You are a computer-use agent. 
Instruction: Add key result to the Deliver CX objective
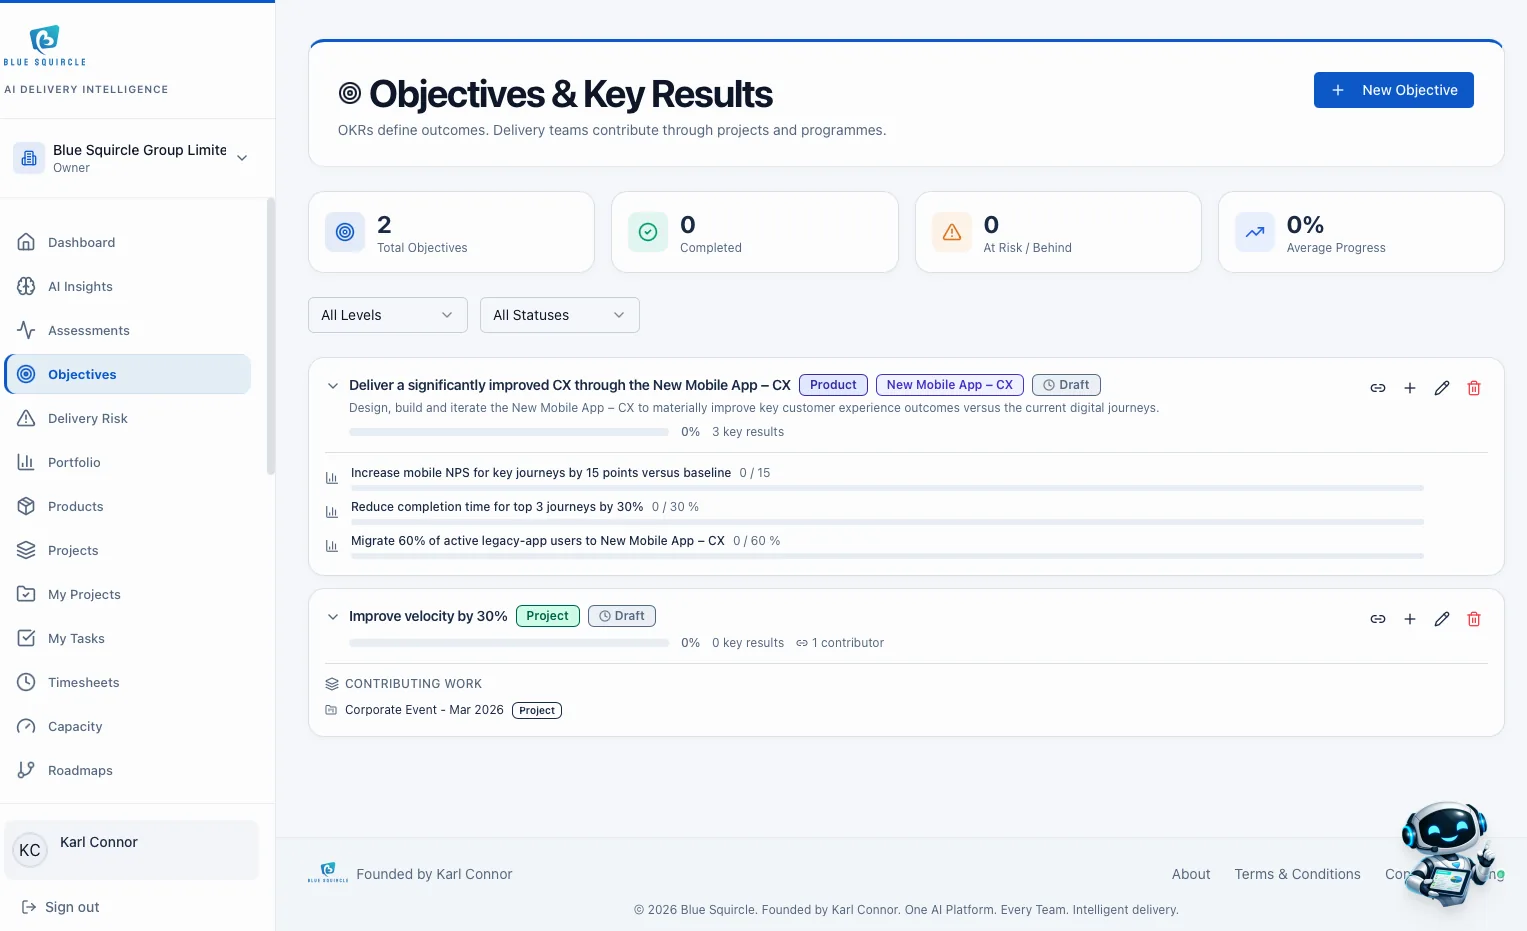1410,388
